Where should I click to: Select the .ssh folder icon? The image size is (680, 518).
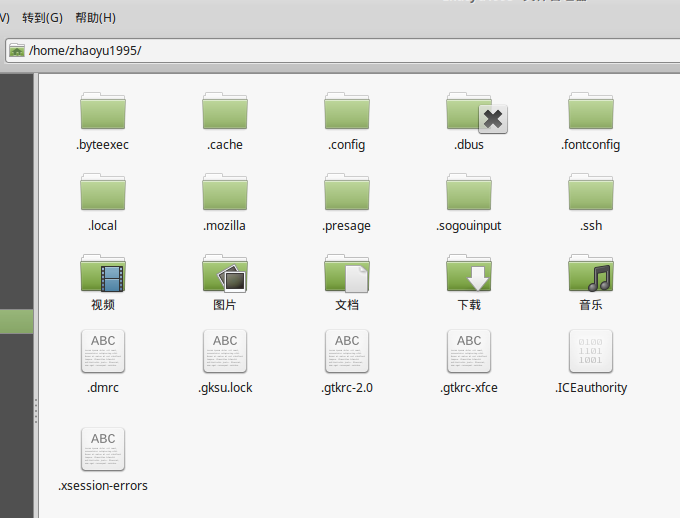coord(591,192)
